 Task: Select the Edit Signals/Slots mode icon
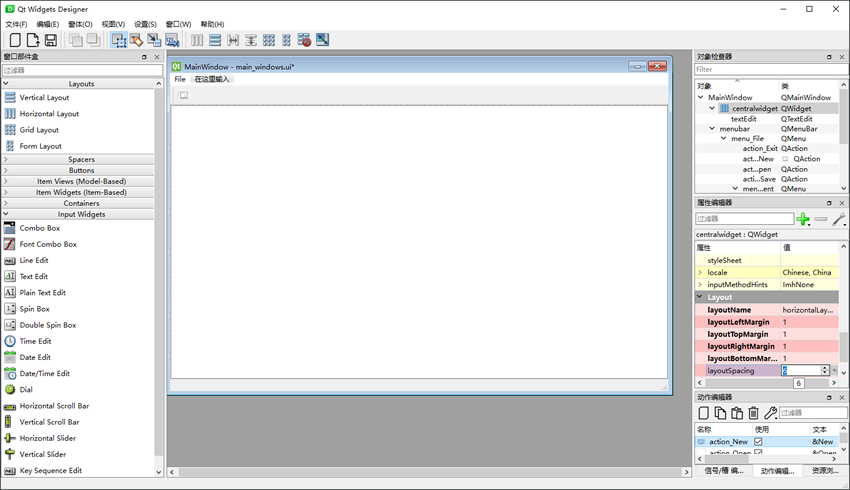click(x=137, y=40)
